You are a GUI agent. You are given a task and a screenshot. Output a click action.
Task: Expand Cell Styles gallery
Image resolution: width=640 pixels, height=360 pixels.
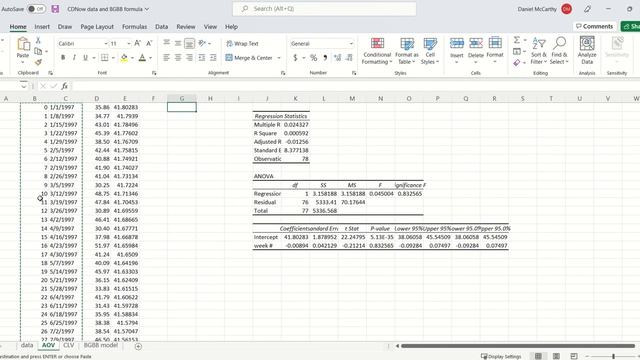pos(430,51)
